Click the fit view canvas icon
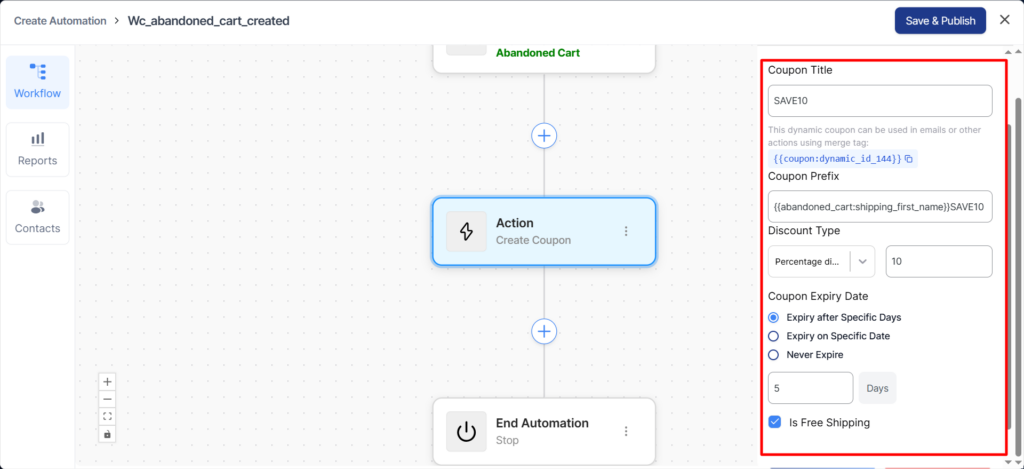The image size is (1024, 469). point(108,416)
